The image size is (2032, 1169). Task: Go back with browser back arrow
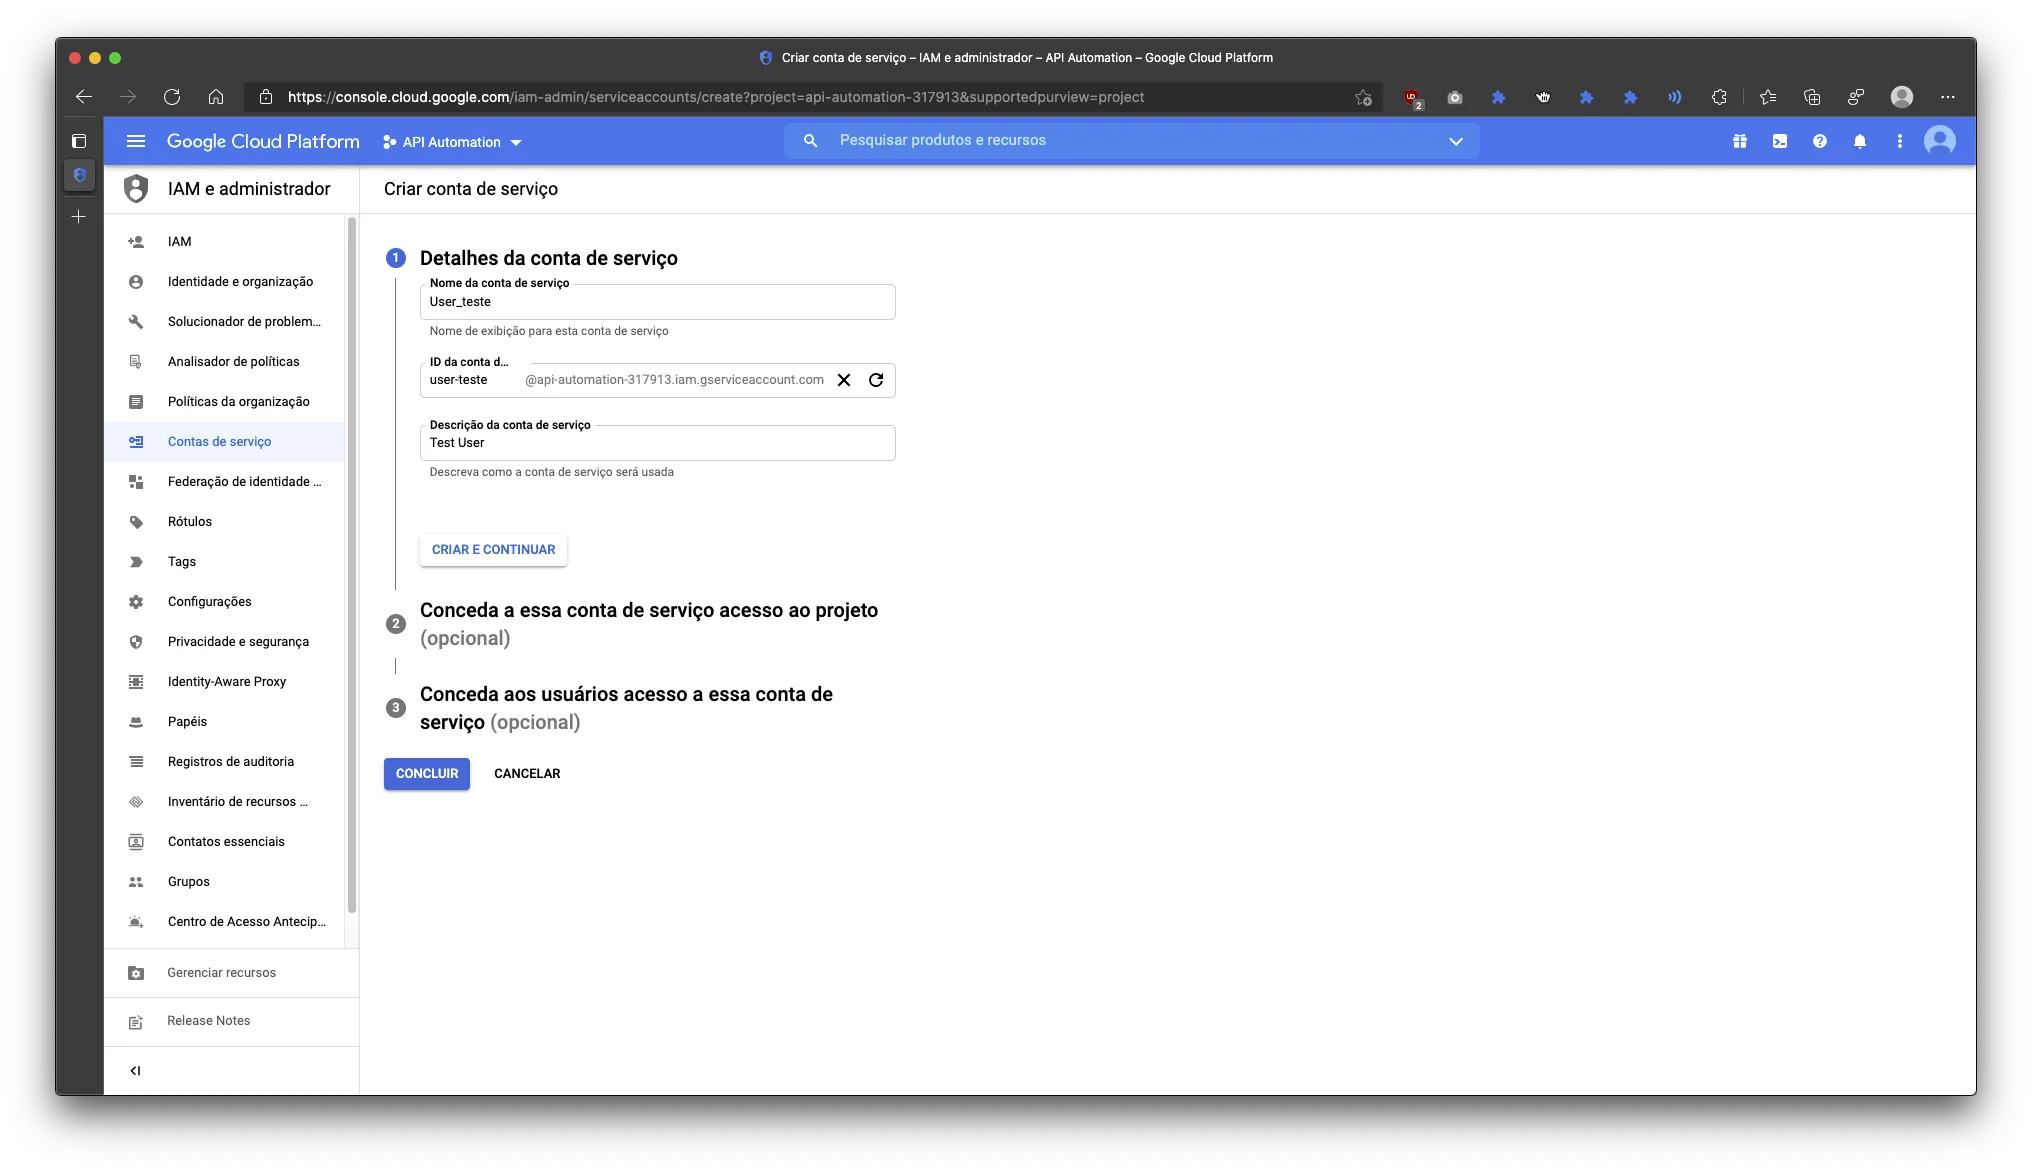(84, 97)
